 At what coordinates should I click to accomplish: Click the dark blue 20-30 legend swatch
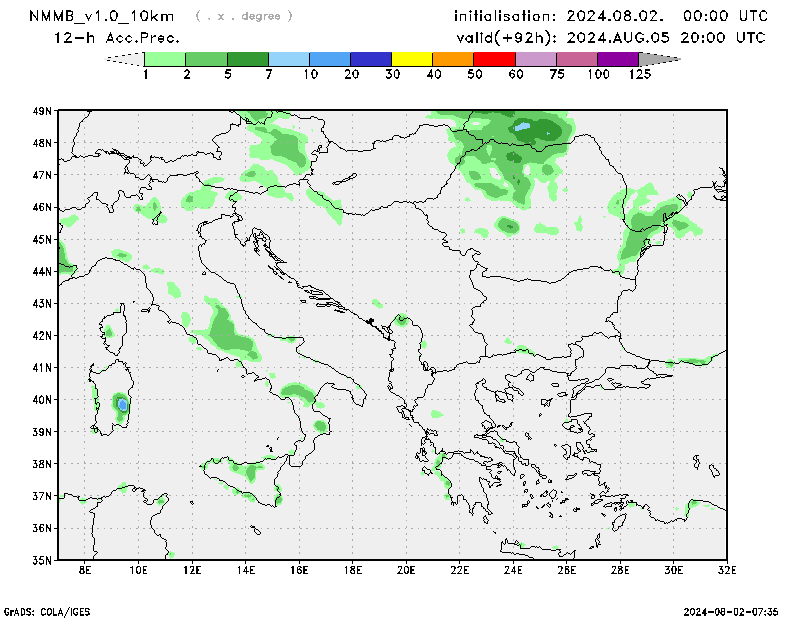[371, 59]
